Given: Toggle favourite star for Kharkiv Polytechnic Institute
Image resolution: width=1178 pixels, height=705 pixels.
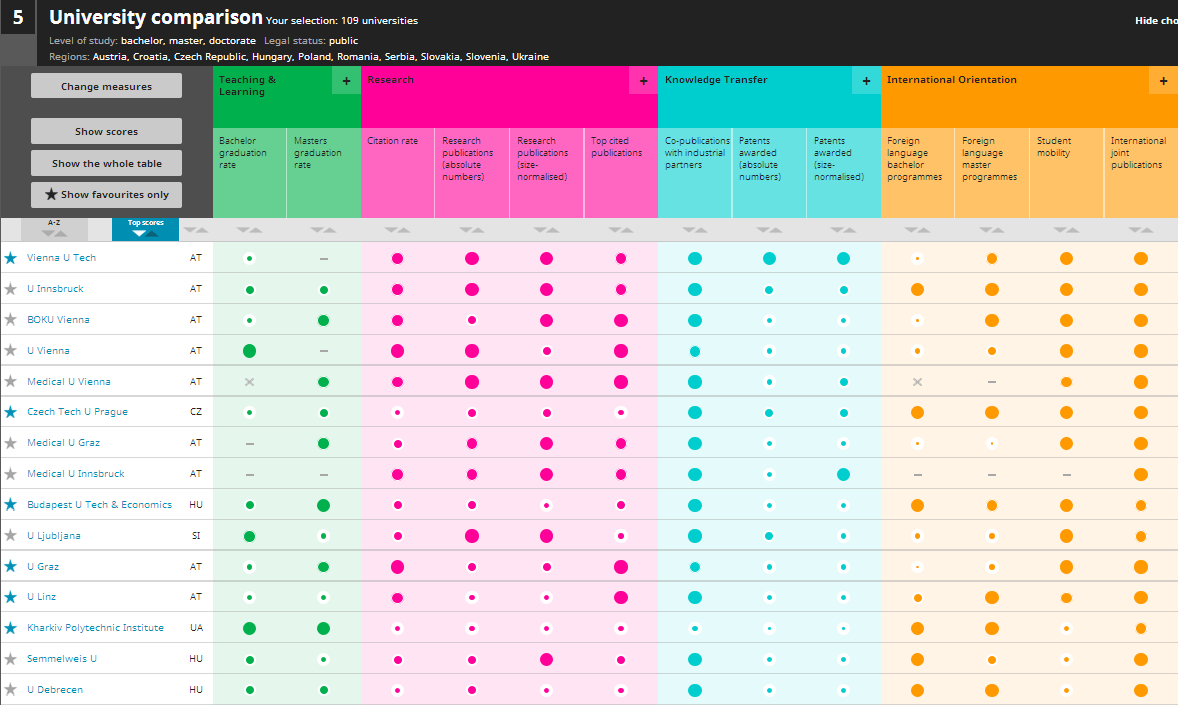Looking at the screenshot, I should tap(11, 628).
